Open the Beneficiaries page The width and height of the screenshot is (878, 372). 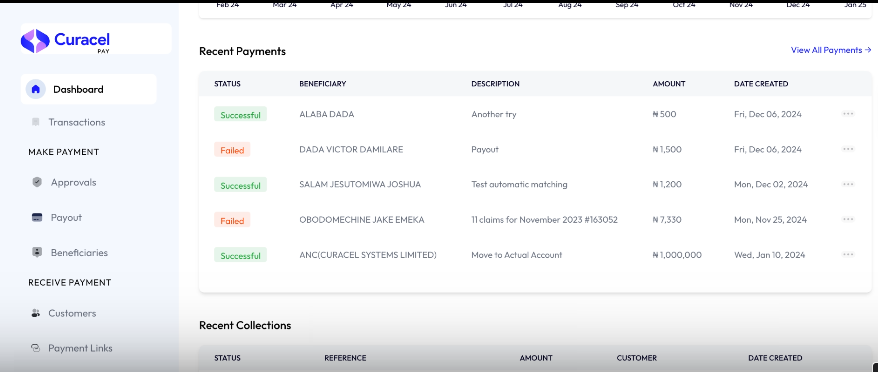coord(79,253)
